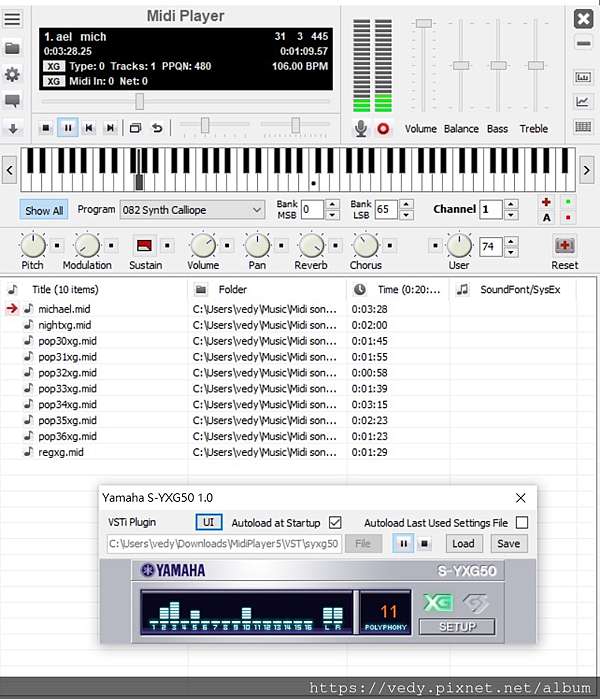This screenshot has height=699, width=600.
Task: Decrease Bank MSB value
Action: pos(332,215)
